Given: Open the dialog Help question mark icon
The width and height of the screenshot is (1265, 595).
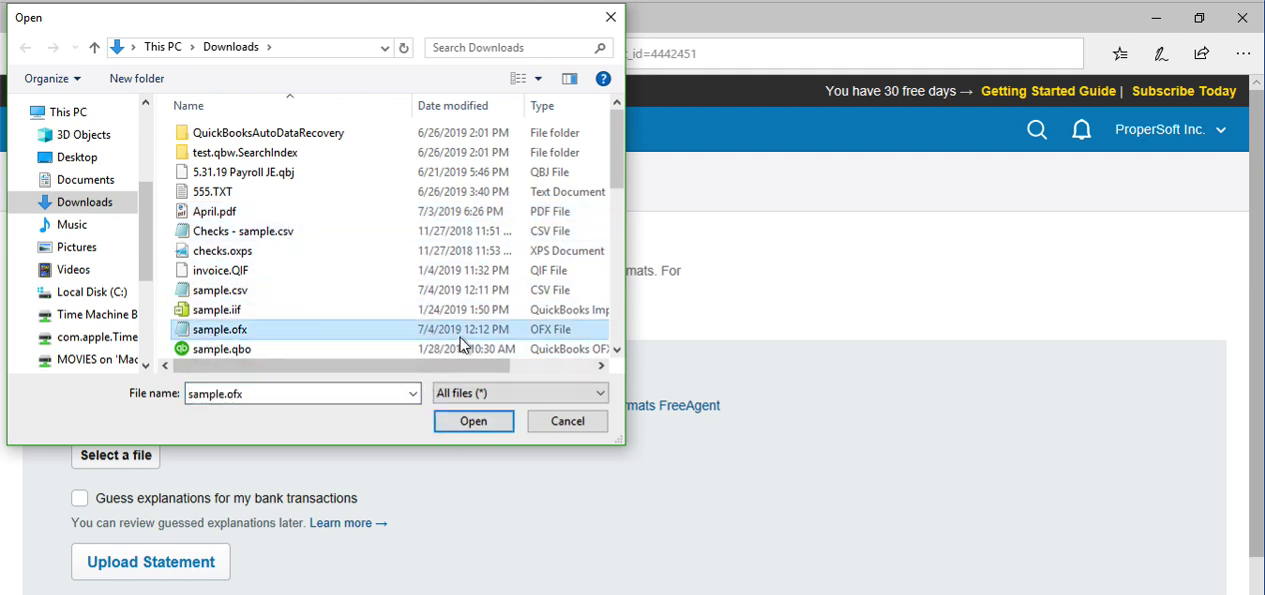Looking at the screenshot, I should click(x=603, y=79).
